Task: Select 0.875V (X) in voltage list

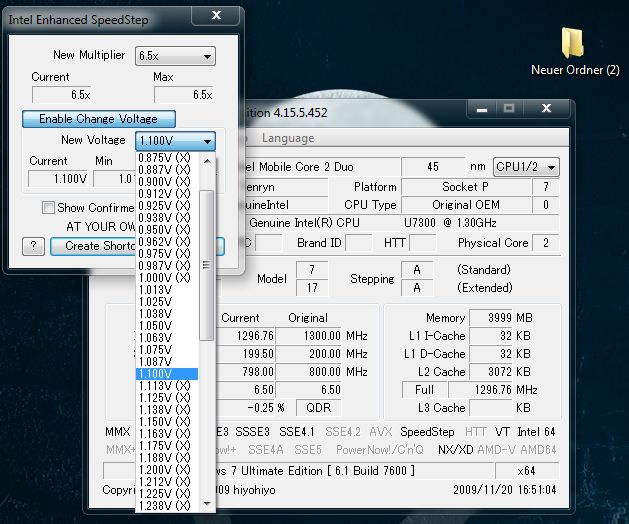Action: pyautogui.click(x=167, y=158)
